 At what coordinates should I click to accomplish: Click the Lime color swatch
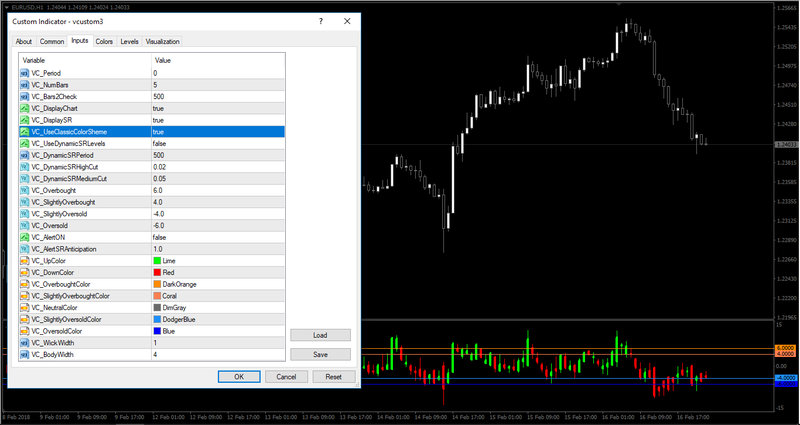pyautogui.click(x=157, y=261)
